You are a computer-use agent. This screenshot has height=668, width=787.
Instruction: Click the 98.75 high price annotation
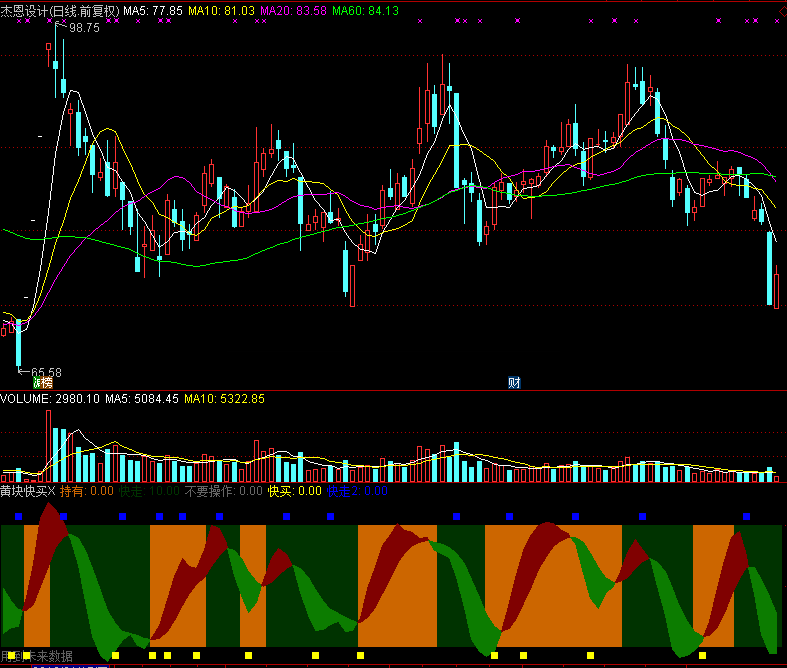click(84, 28)
